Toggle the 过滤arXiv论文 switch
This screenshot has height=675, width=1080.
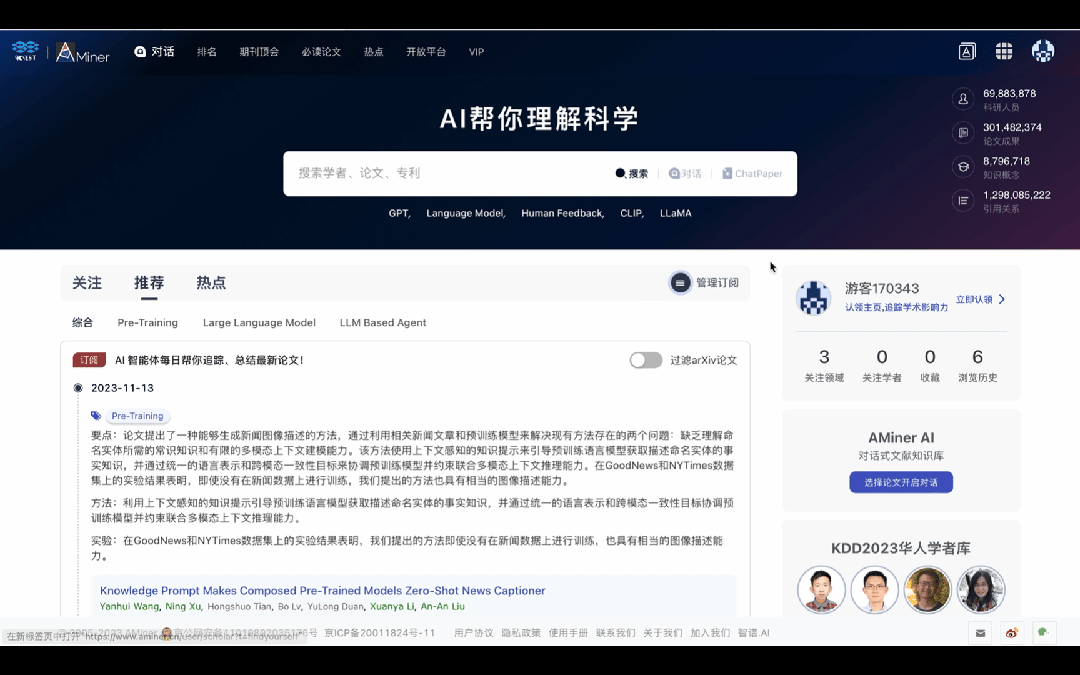point(645,360)
